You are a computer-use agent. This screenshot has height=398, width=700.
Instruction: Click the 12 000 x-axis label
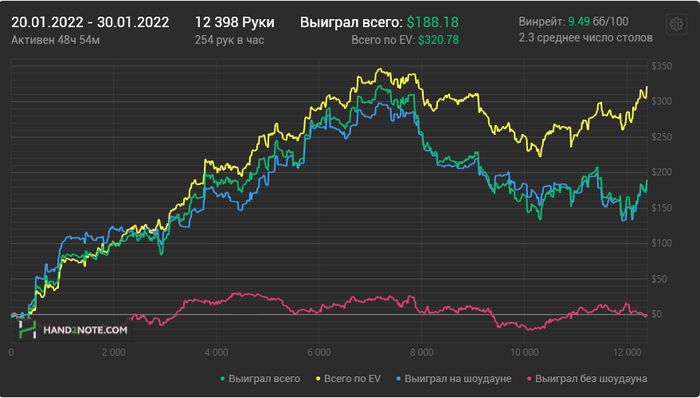point(627,352)
